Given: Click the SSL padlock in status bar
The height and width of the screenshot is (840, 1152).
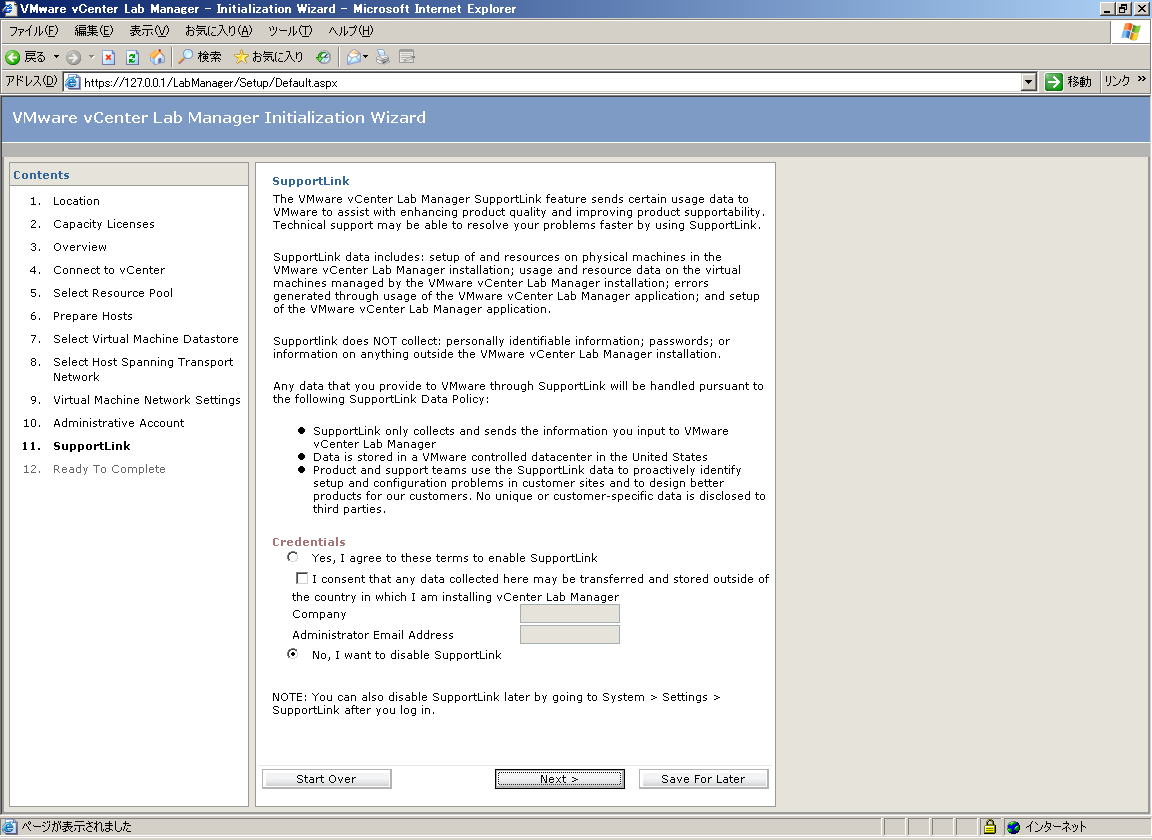Looking at the screenshot, I should pos(990,827).
